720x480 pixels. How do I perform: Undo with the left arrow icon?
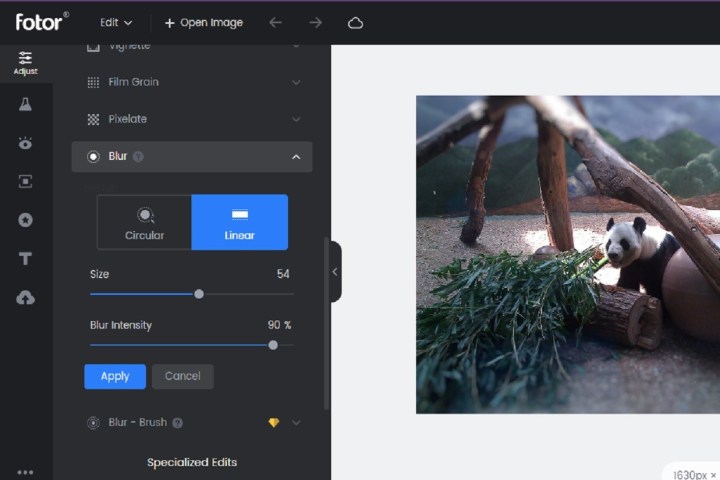[276, 23]
